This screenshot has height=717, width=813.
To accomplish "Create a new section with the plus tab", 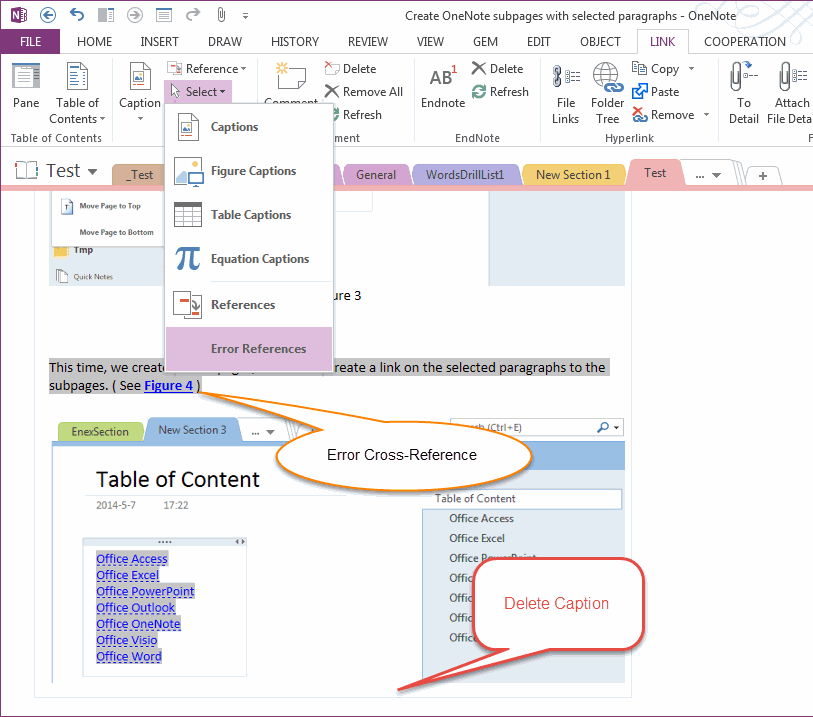I will pos(763,176).
